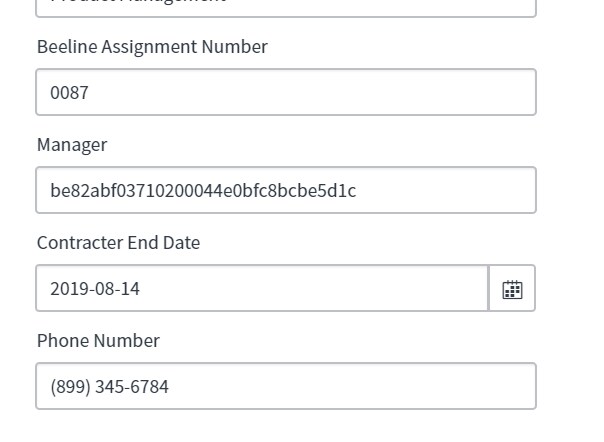Image resolution: width=604 pixels, height=442 pixels.
Task: Click the "Phone Number" label
Action: 98,341
